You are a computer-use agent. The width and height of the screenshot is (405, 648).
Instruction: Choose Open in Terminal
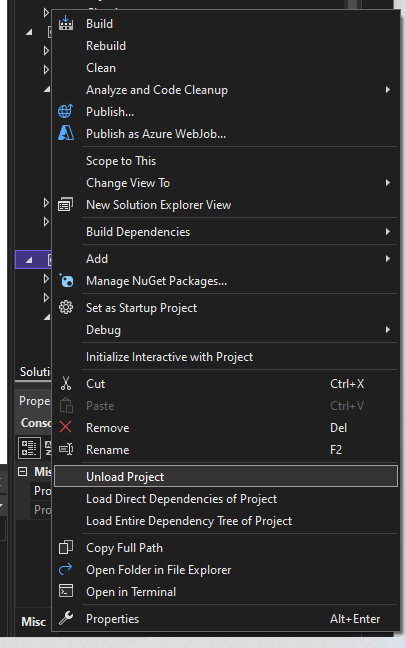pos(226,592)
